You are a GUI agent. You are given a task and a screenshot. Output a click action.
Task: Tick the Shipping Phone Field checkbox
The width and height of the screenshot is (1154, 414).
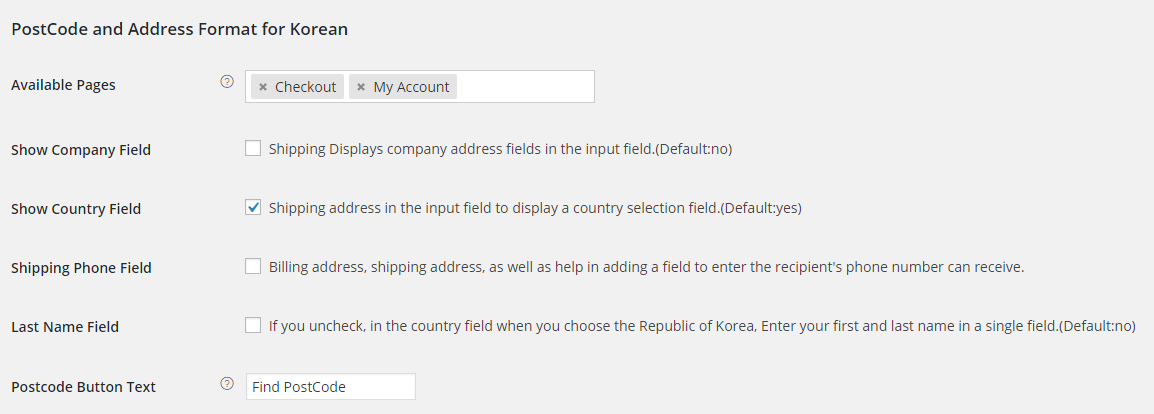253,266
